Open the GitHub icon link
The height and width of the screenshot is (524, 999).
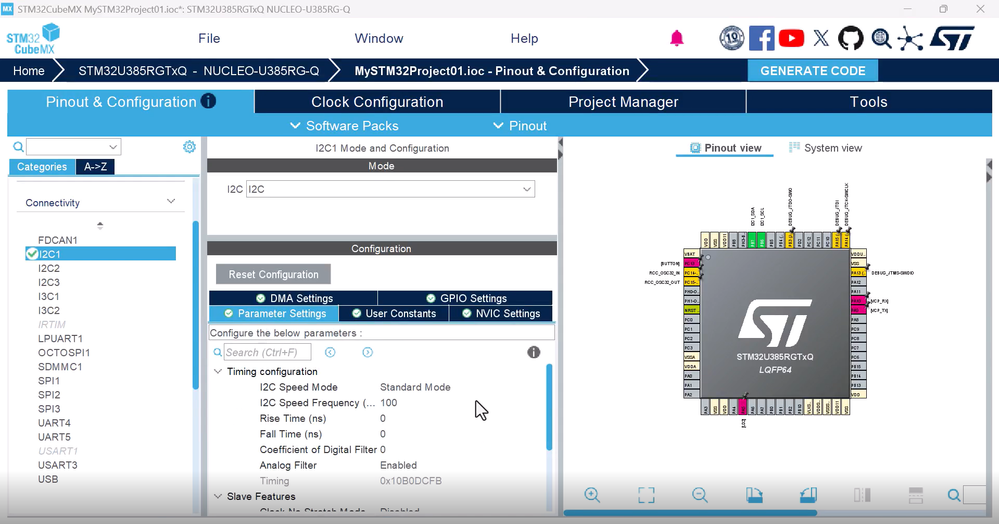851,38
